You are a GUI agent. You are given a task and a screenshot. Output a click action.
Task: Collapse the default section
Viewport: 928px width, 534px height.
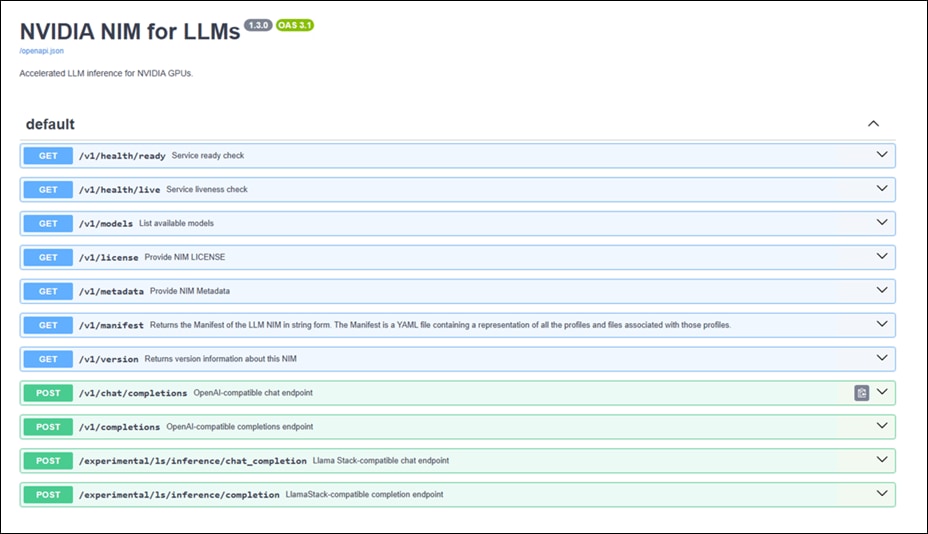click(874, 123)
